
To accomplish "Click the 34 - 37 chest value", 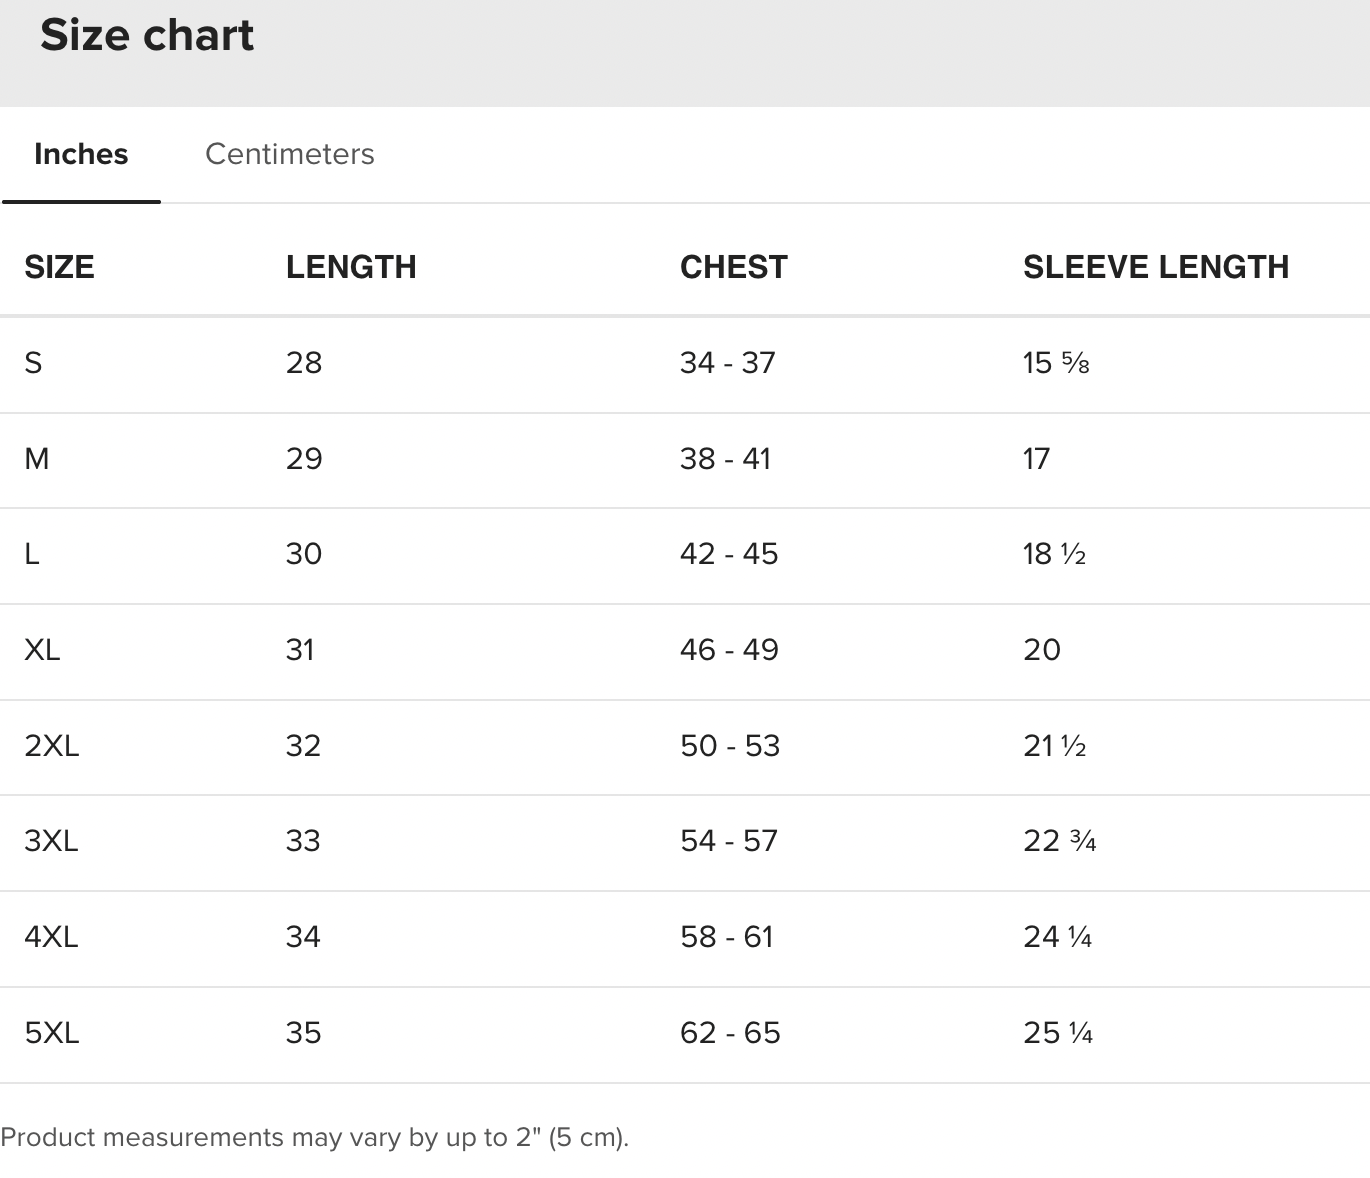I will pos(727,363).
